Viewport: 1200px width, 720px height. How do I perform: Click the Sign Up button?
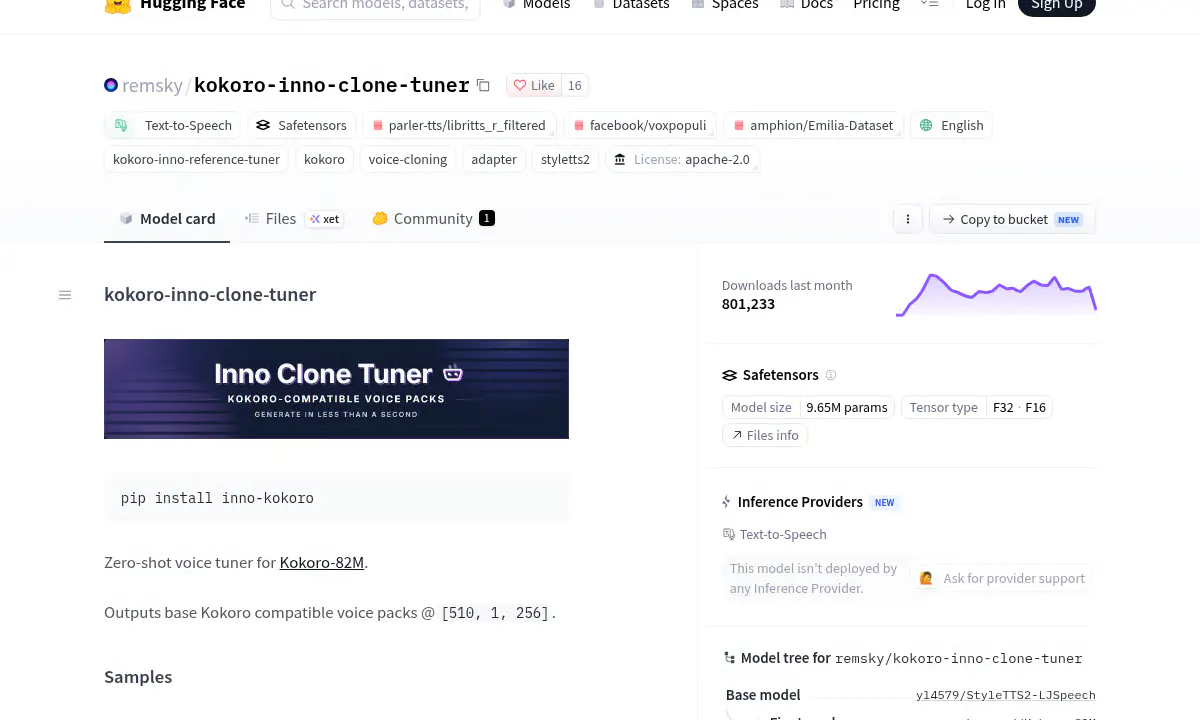click(1057, 5)
